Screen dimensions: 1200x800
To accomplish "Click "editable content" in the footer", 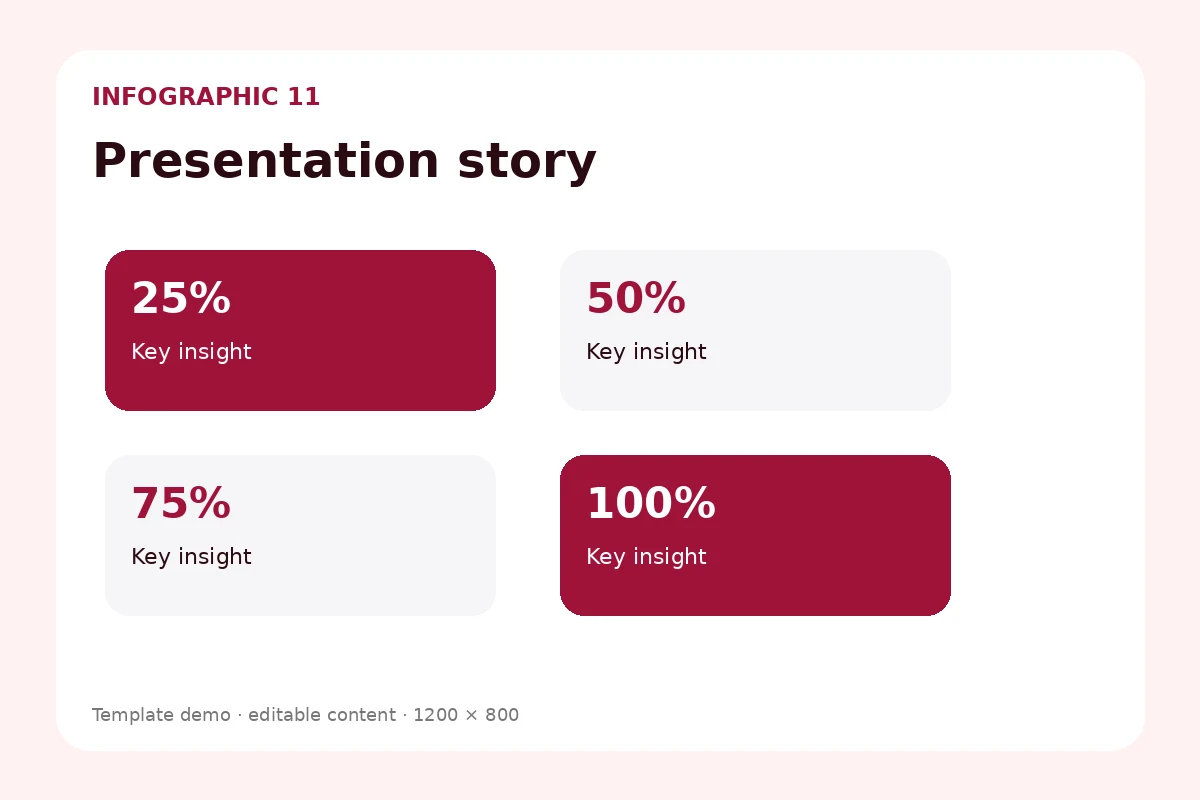I will 322,715.
